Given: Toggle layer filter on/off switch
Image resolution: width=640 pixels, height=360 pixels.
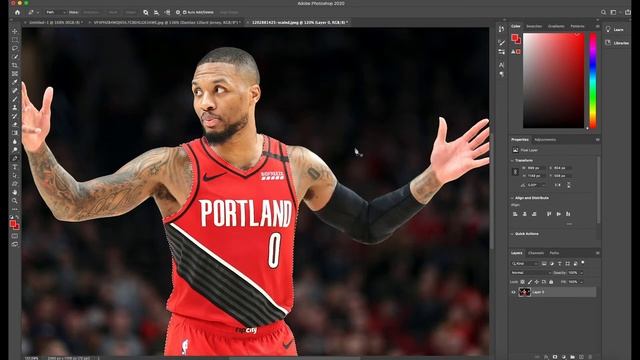Looking at the screenshot, I should click(x=583, y=263).
